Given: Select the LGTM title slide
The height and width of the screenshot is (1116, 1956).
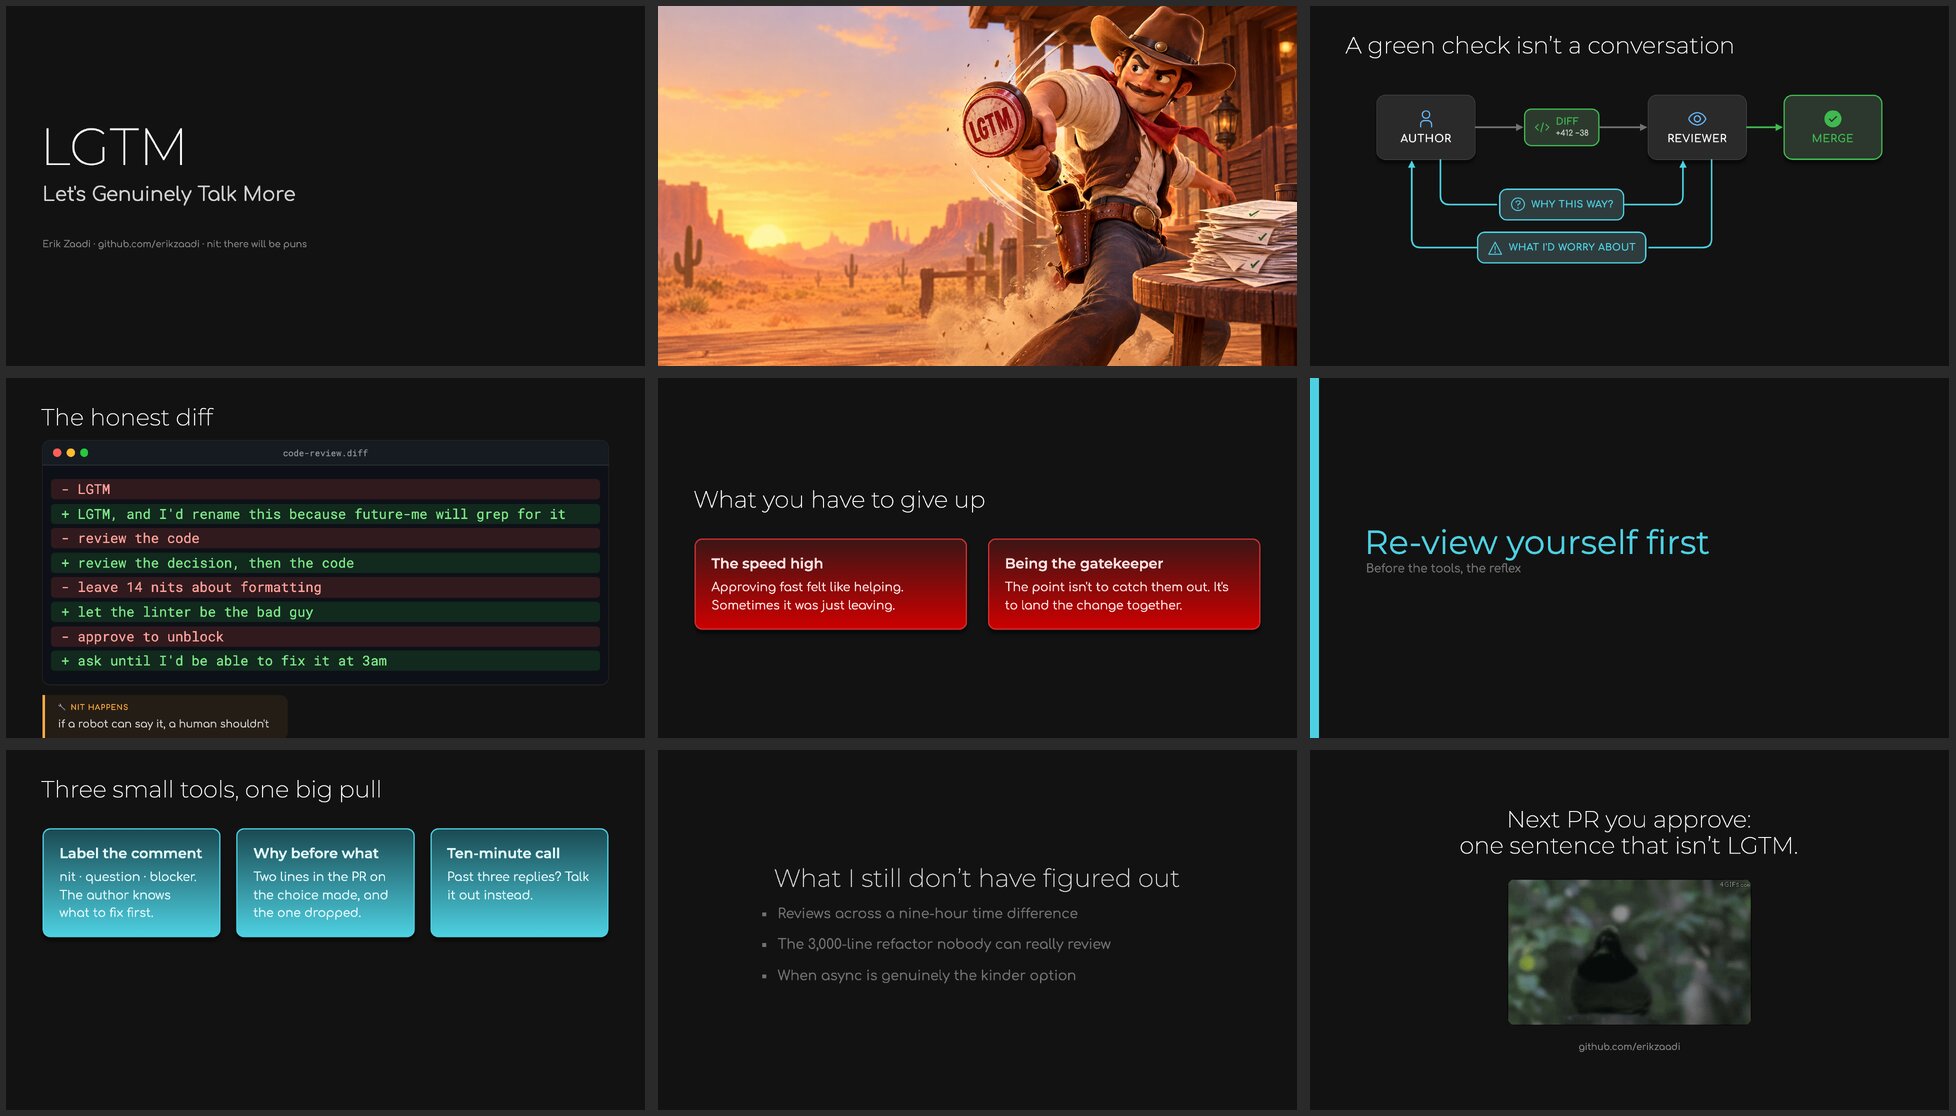Looking at the screenshot, I should pyautogui.click(x=325, y=186).
